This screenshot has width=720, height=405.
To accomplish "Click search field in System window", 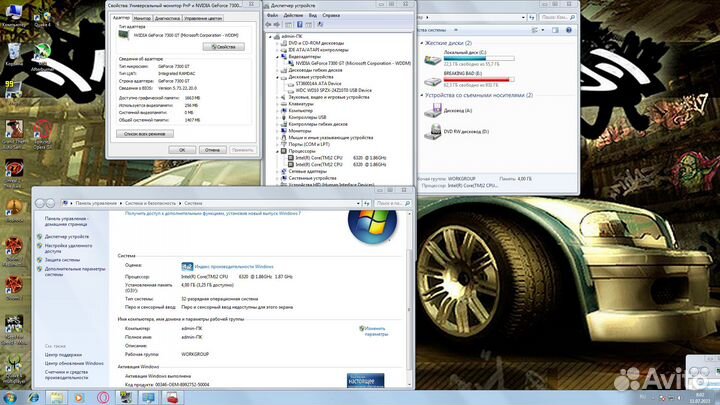I will pyautogui.click(x=393, y=203).
